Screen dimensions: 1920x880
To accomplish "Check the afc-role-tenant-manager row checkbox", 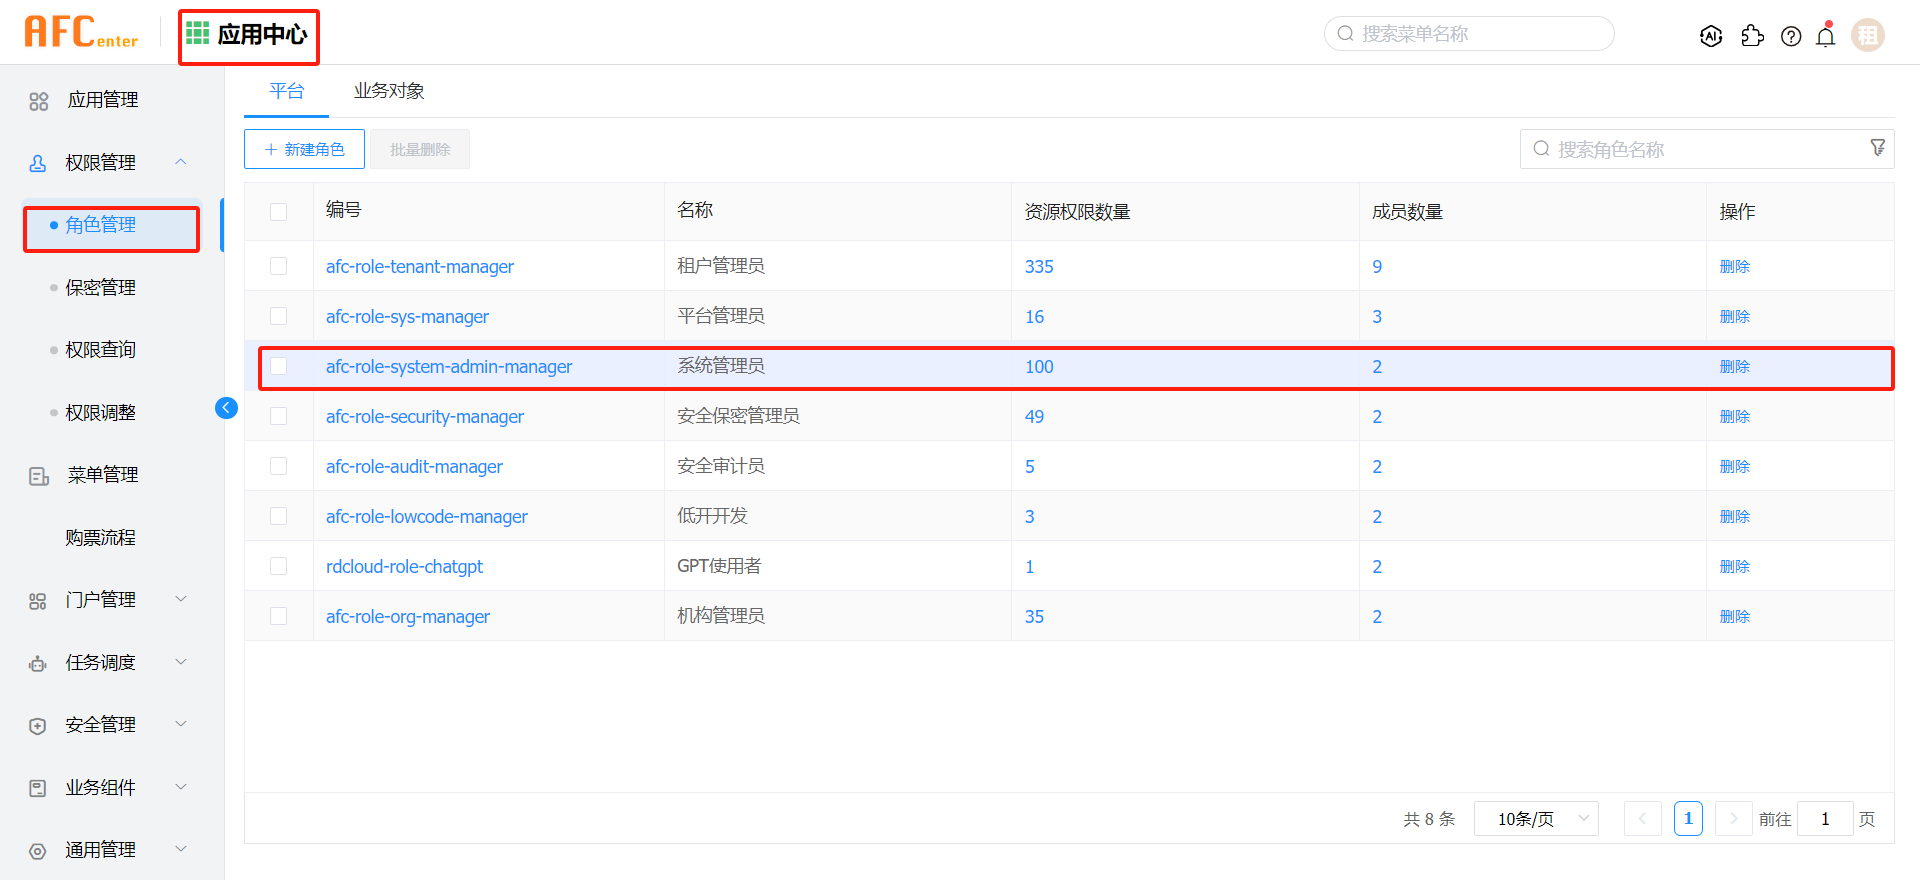I will [279, 266].
